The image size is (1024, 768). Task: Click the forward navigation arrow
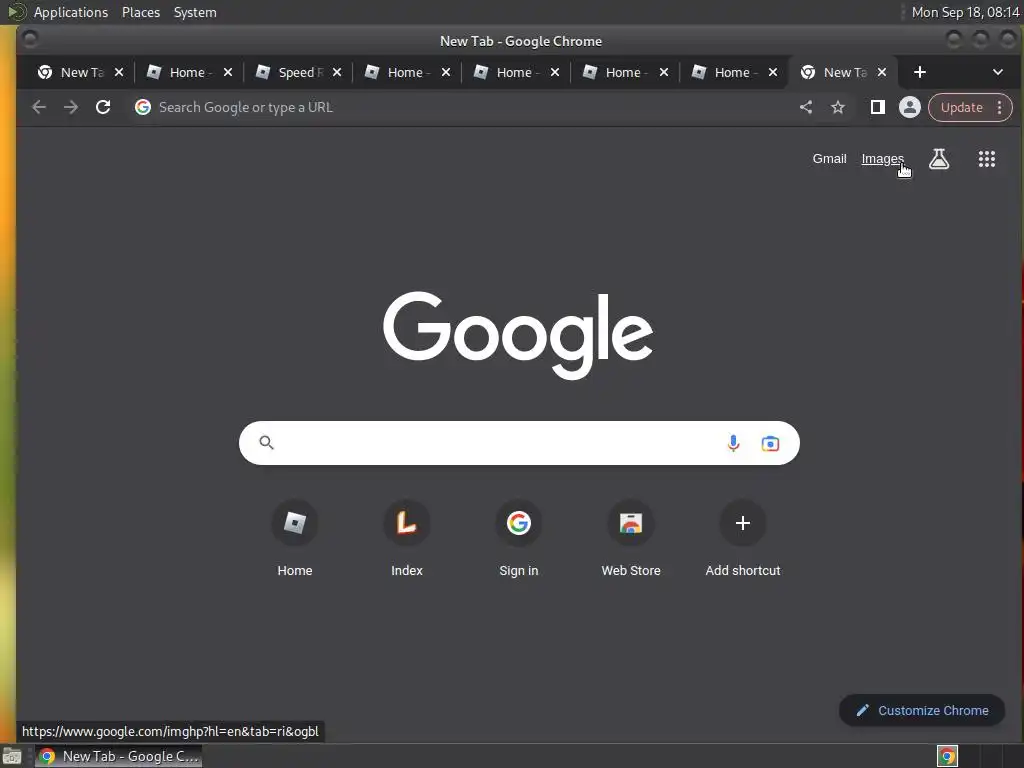(71, 107)
